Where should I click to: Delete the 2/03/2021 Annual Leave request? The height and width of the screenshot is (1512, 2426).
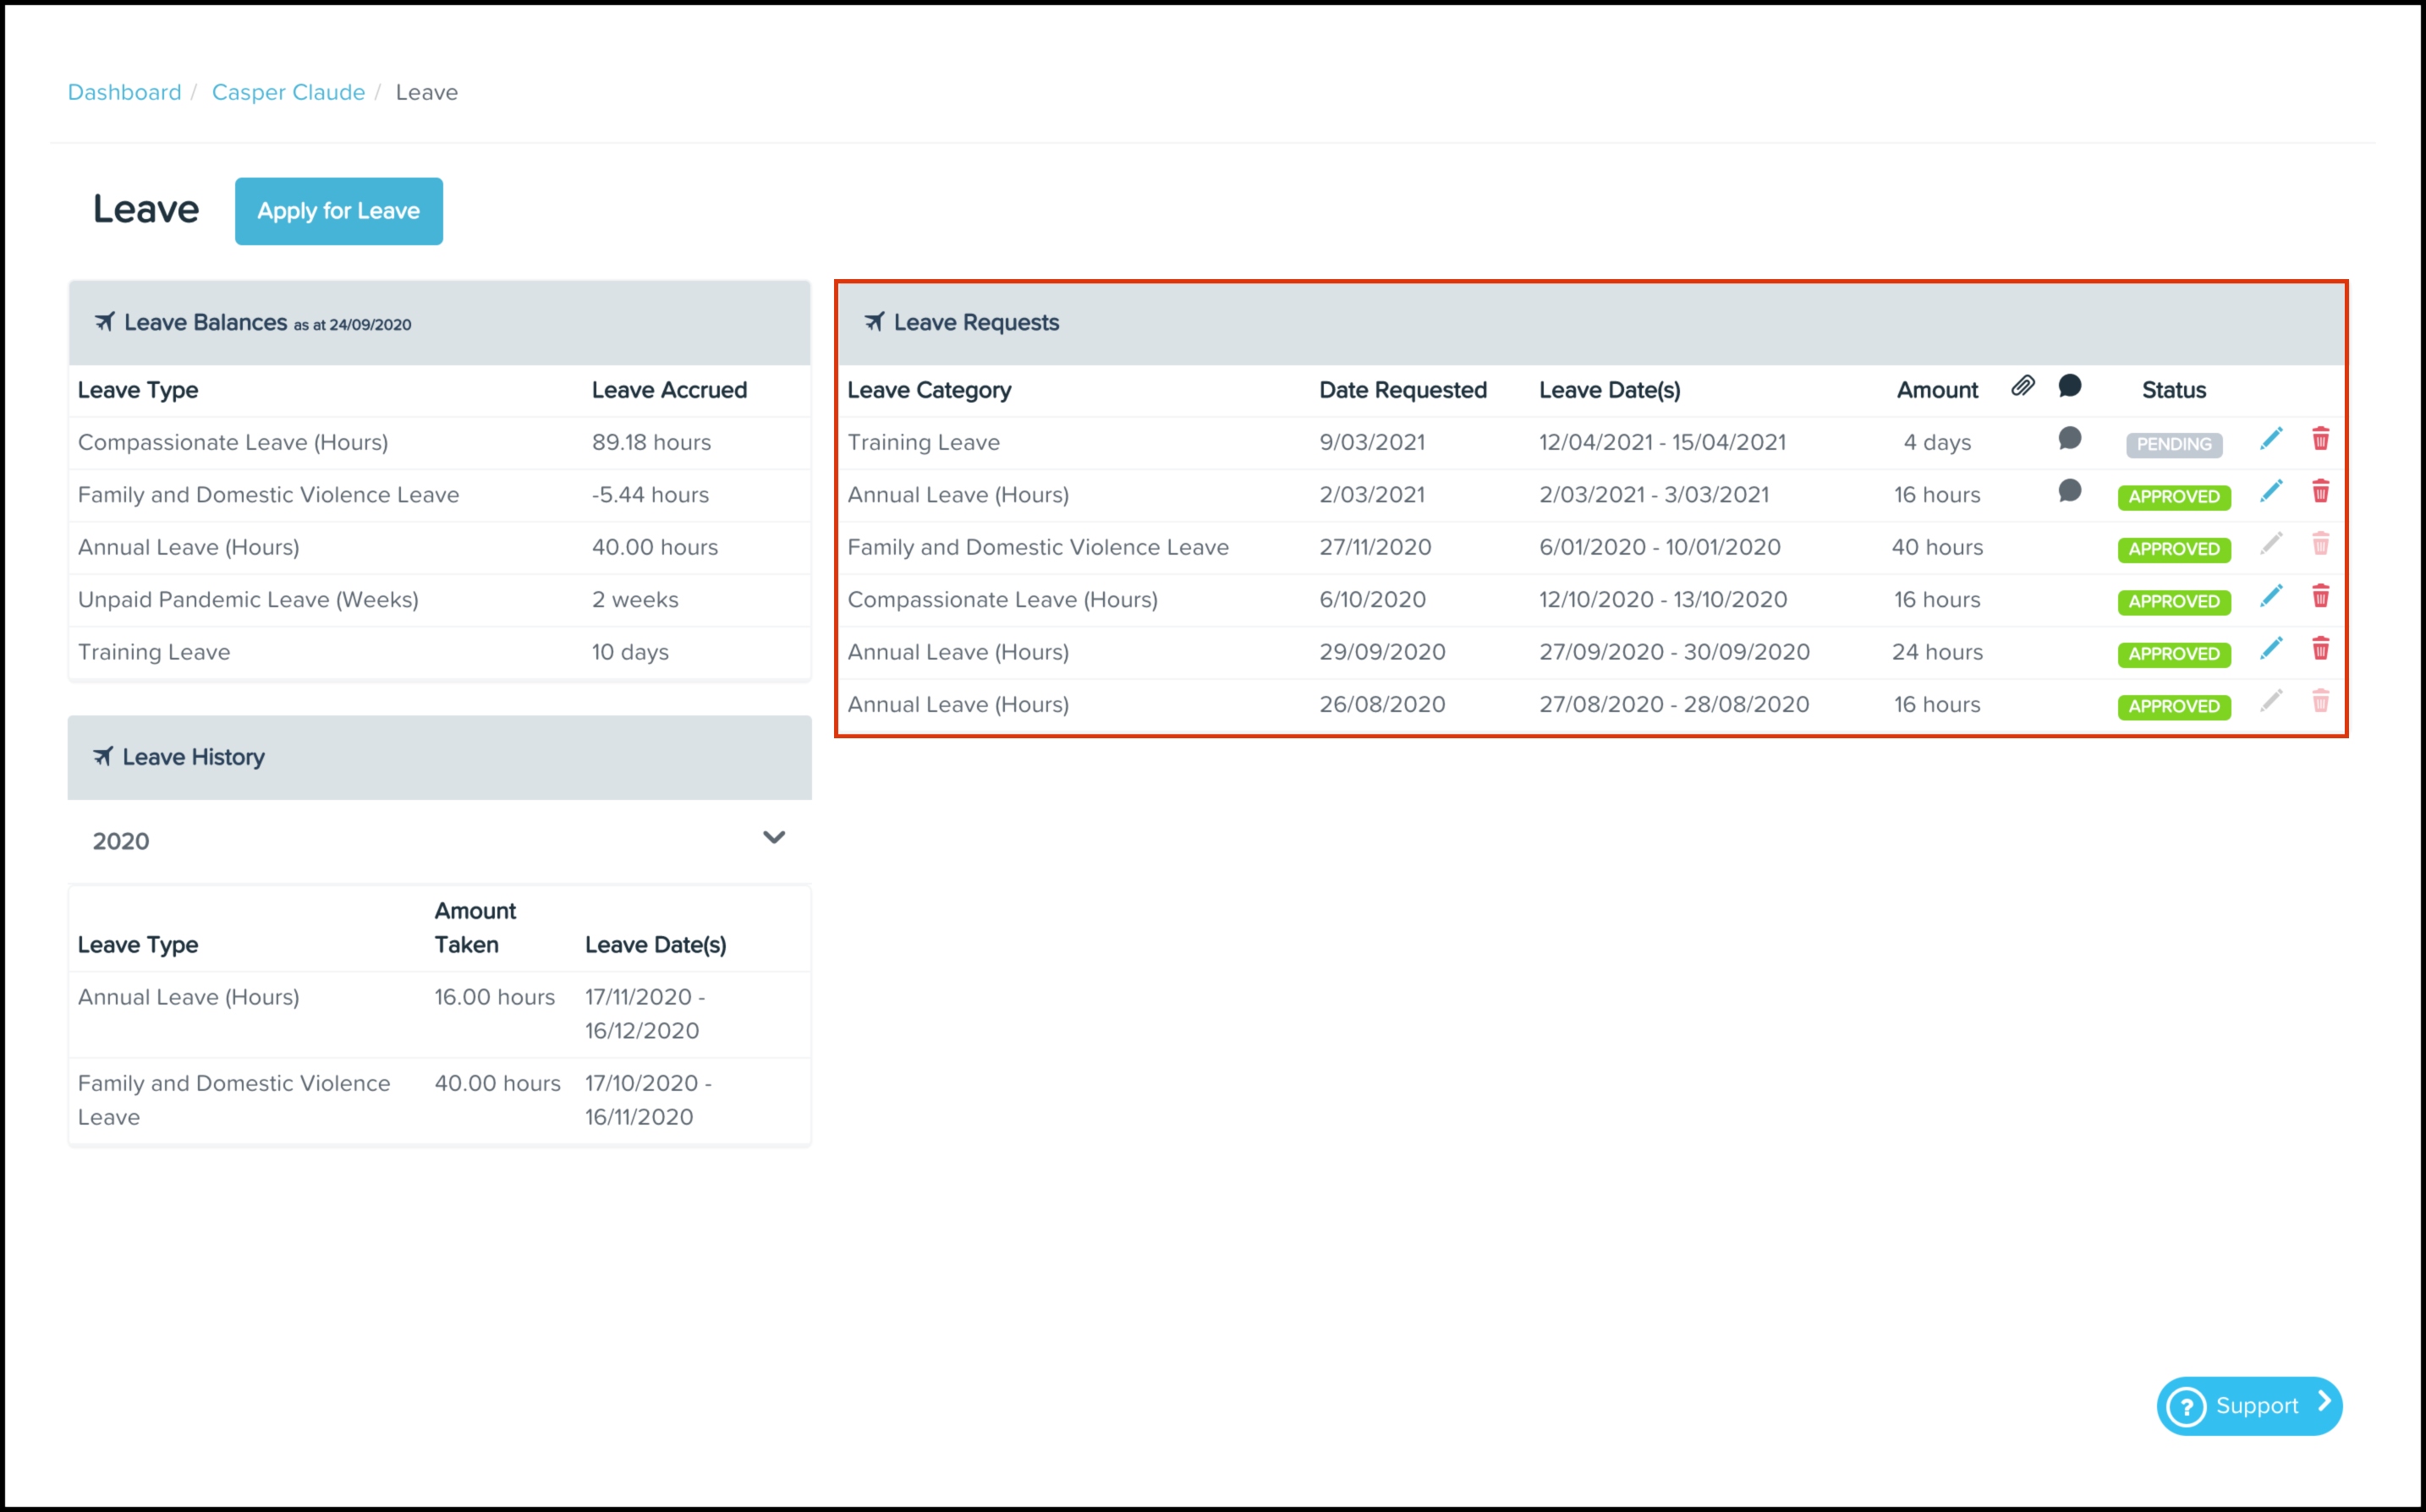point(2320,491)
